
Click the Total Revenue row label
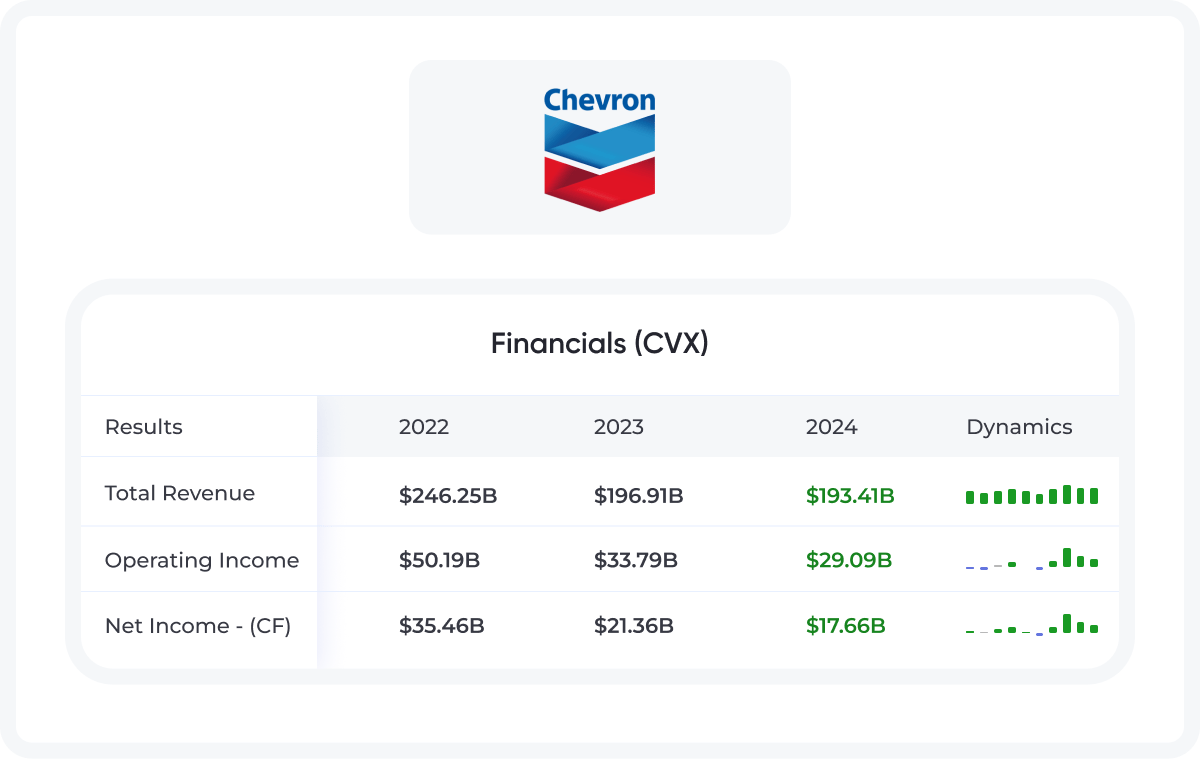[180, 493]
